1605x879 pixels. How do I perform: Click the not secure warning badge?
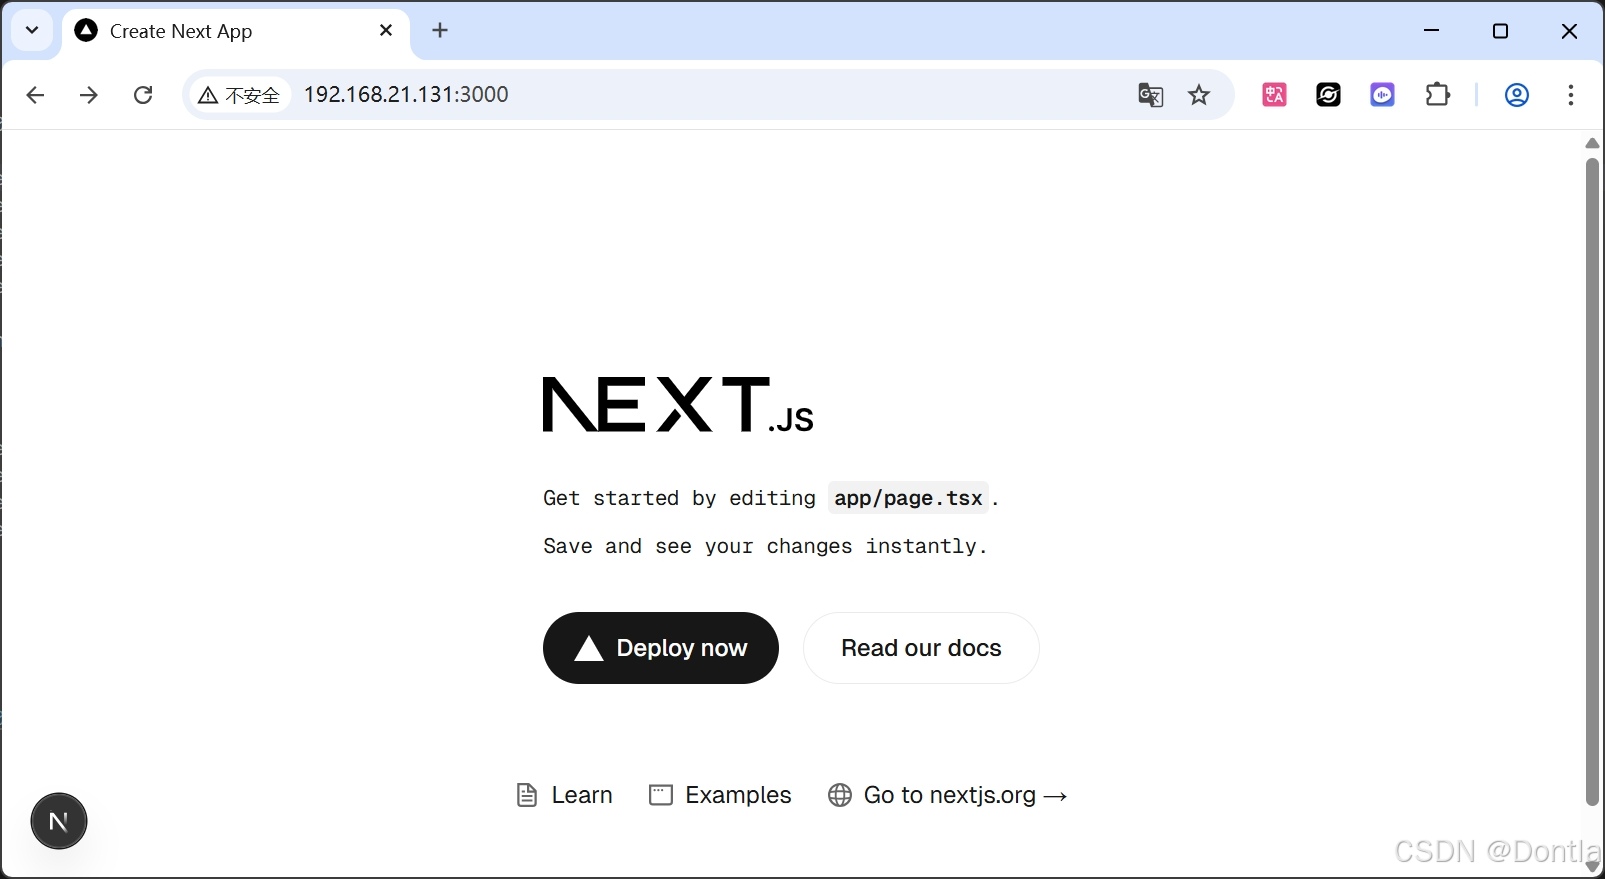click(x=240, y=95)
